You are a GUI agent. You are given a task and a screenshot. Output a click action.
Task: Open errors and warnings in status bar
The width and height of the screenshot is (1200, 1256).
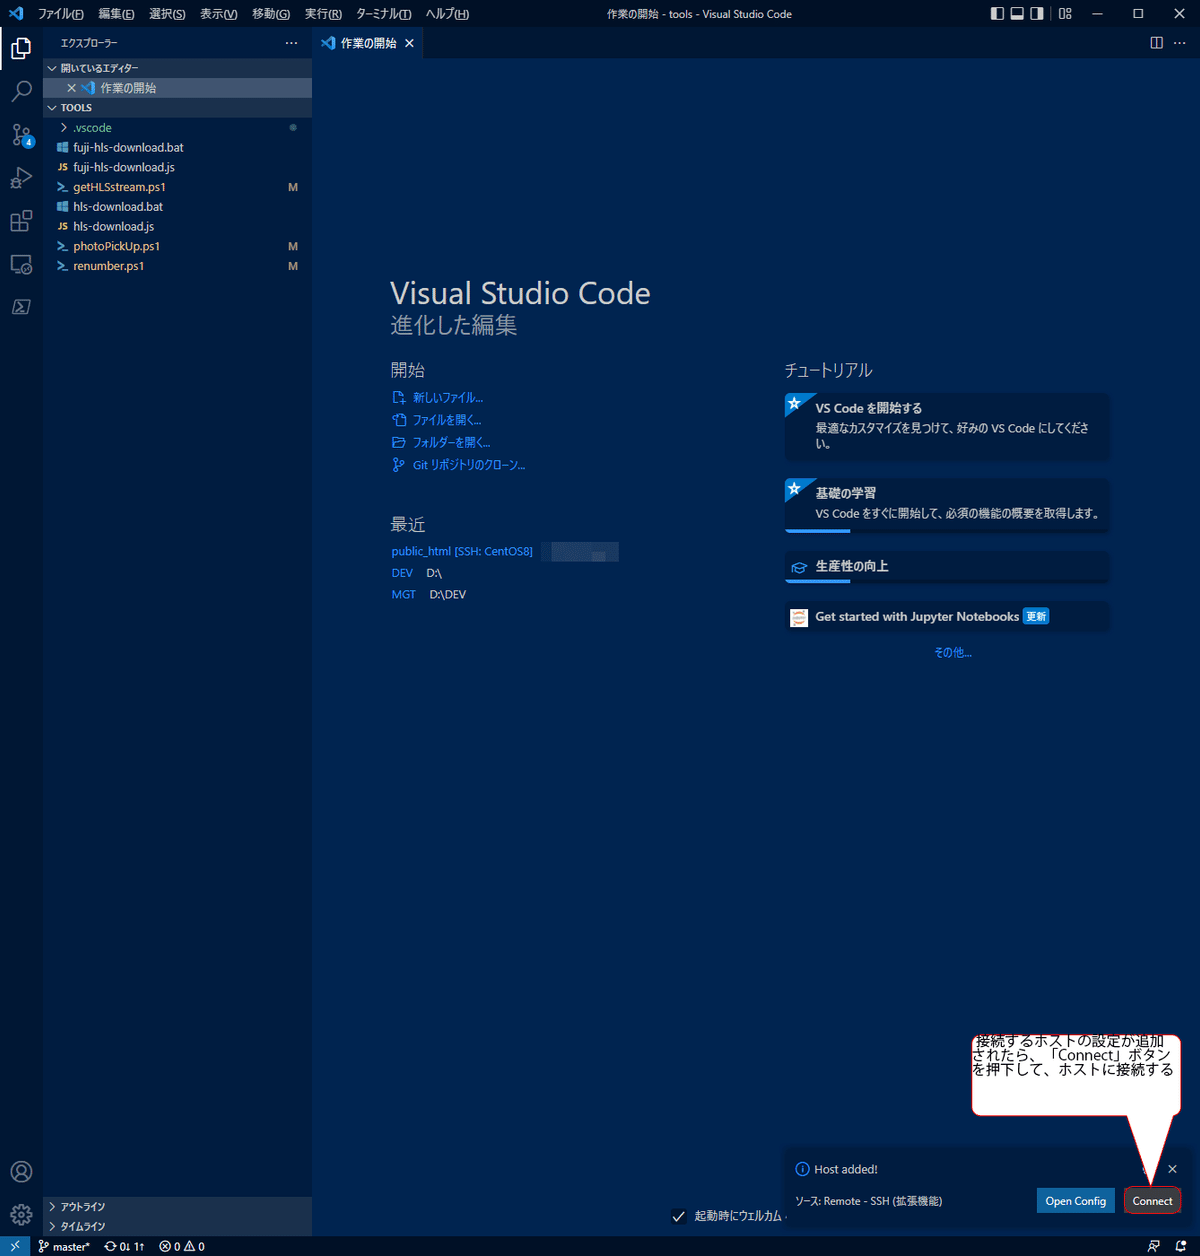[x=182, y=1246]
